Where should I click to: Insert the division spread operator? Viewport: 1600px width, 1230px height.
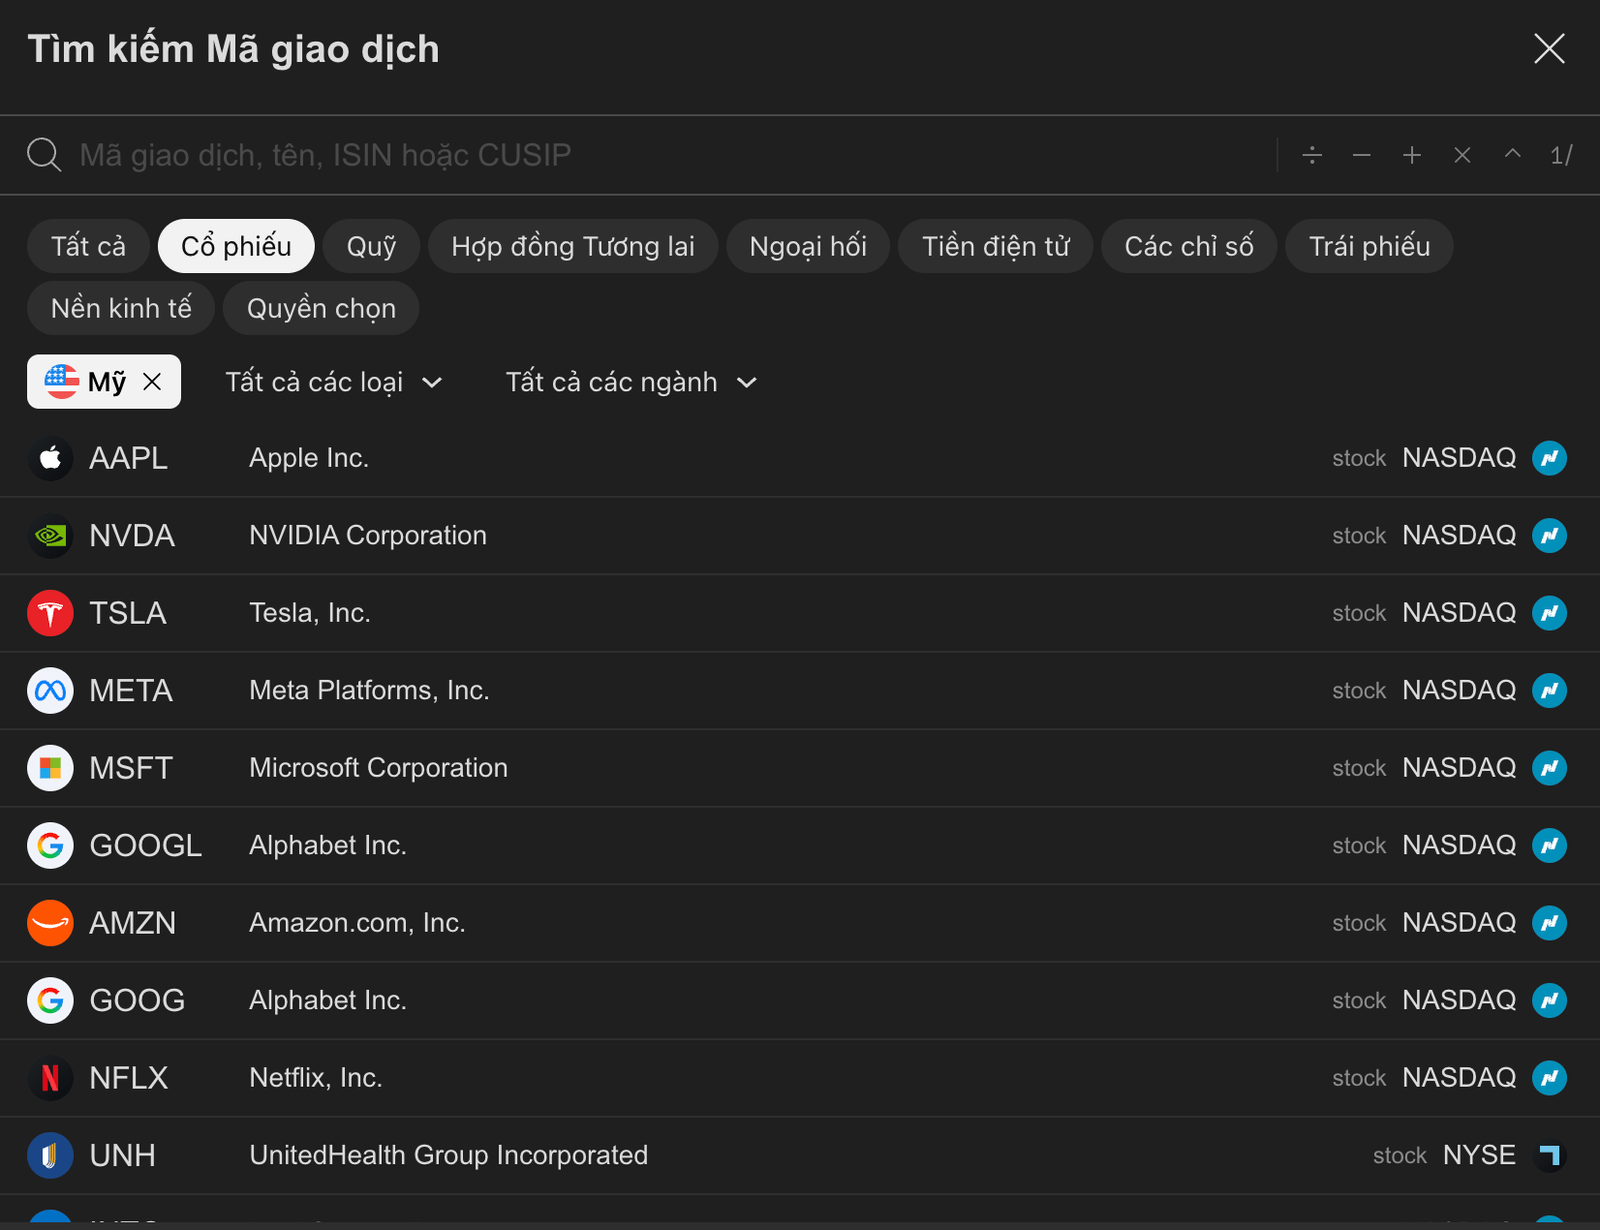(1312, 155)
